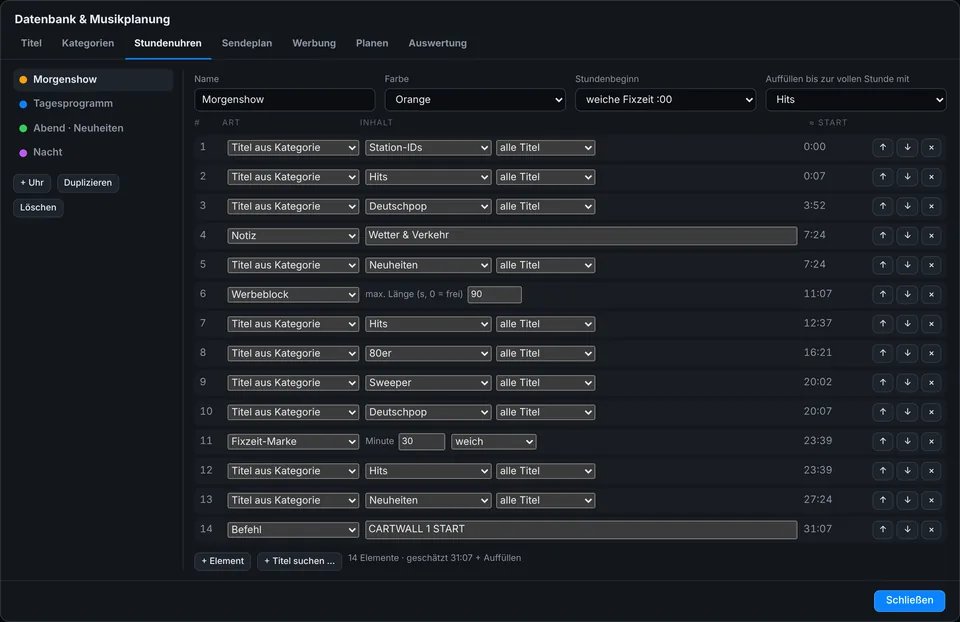Select the Abend · Neuheiten clock
Screen dimensions: 960x622
(x=93, y=128)
